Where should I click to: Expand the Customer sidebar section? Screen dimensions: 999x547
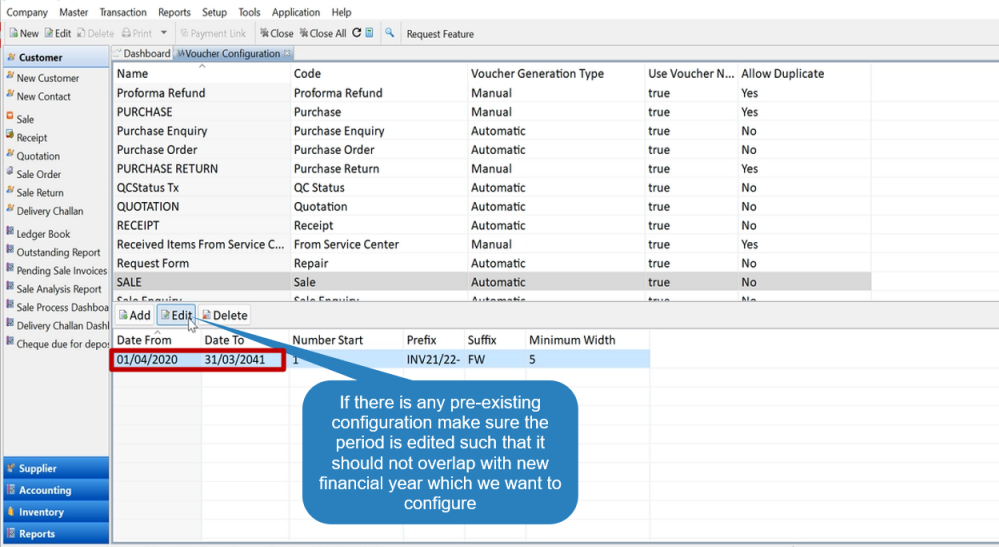click(x=56, y=57)
